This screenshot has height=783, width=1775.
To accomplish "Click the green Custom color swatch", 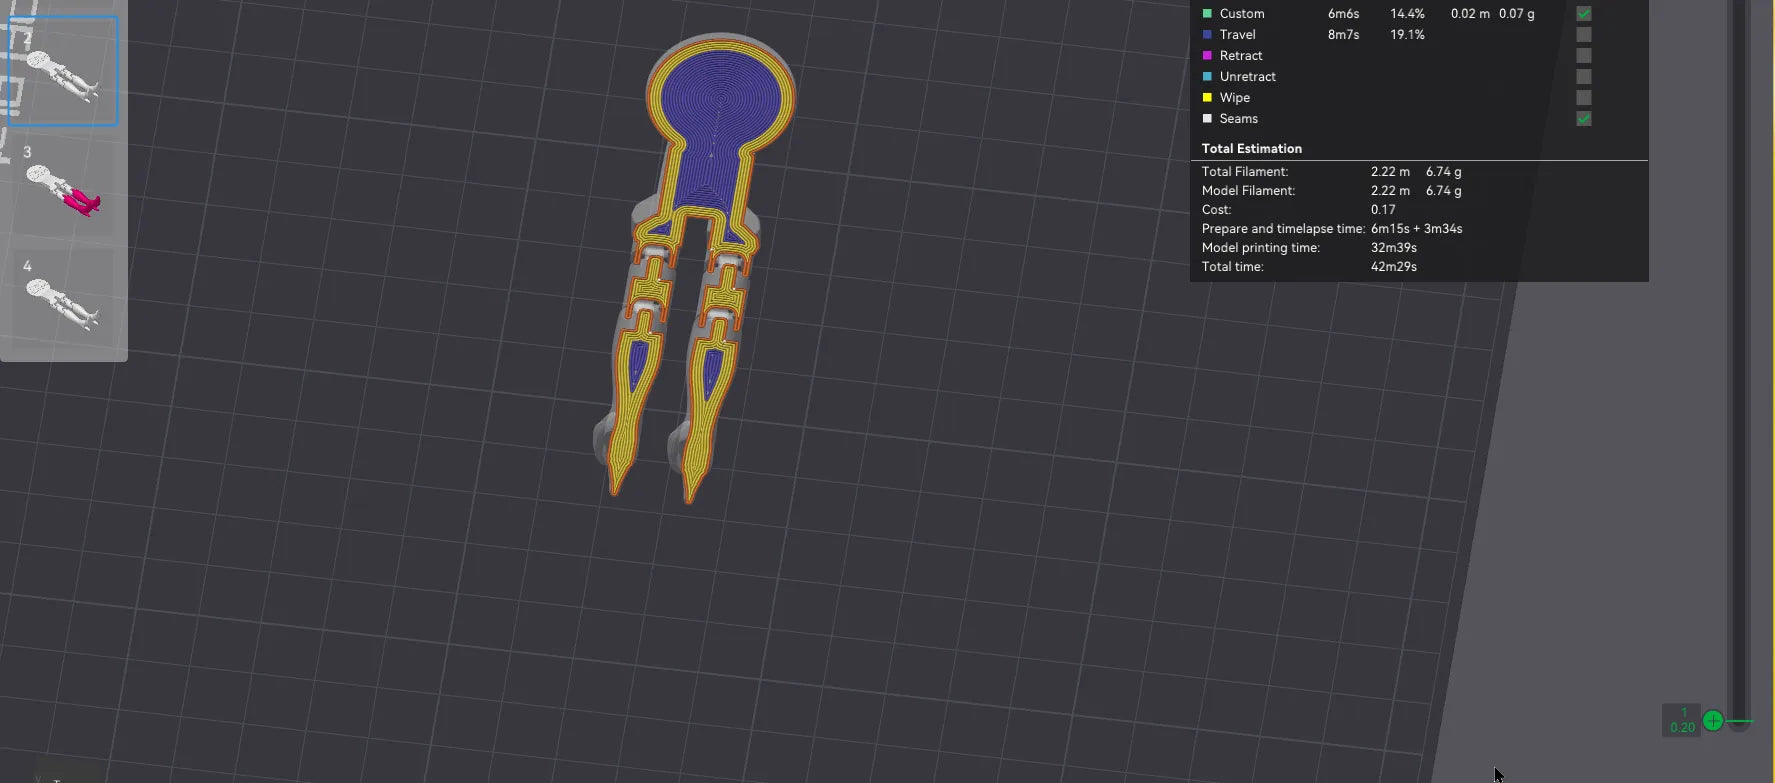I will (x=1207, y=13).
